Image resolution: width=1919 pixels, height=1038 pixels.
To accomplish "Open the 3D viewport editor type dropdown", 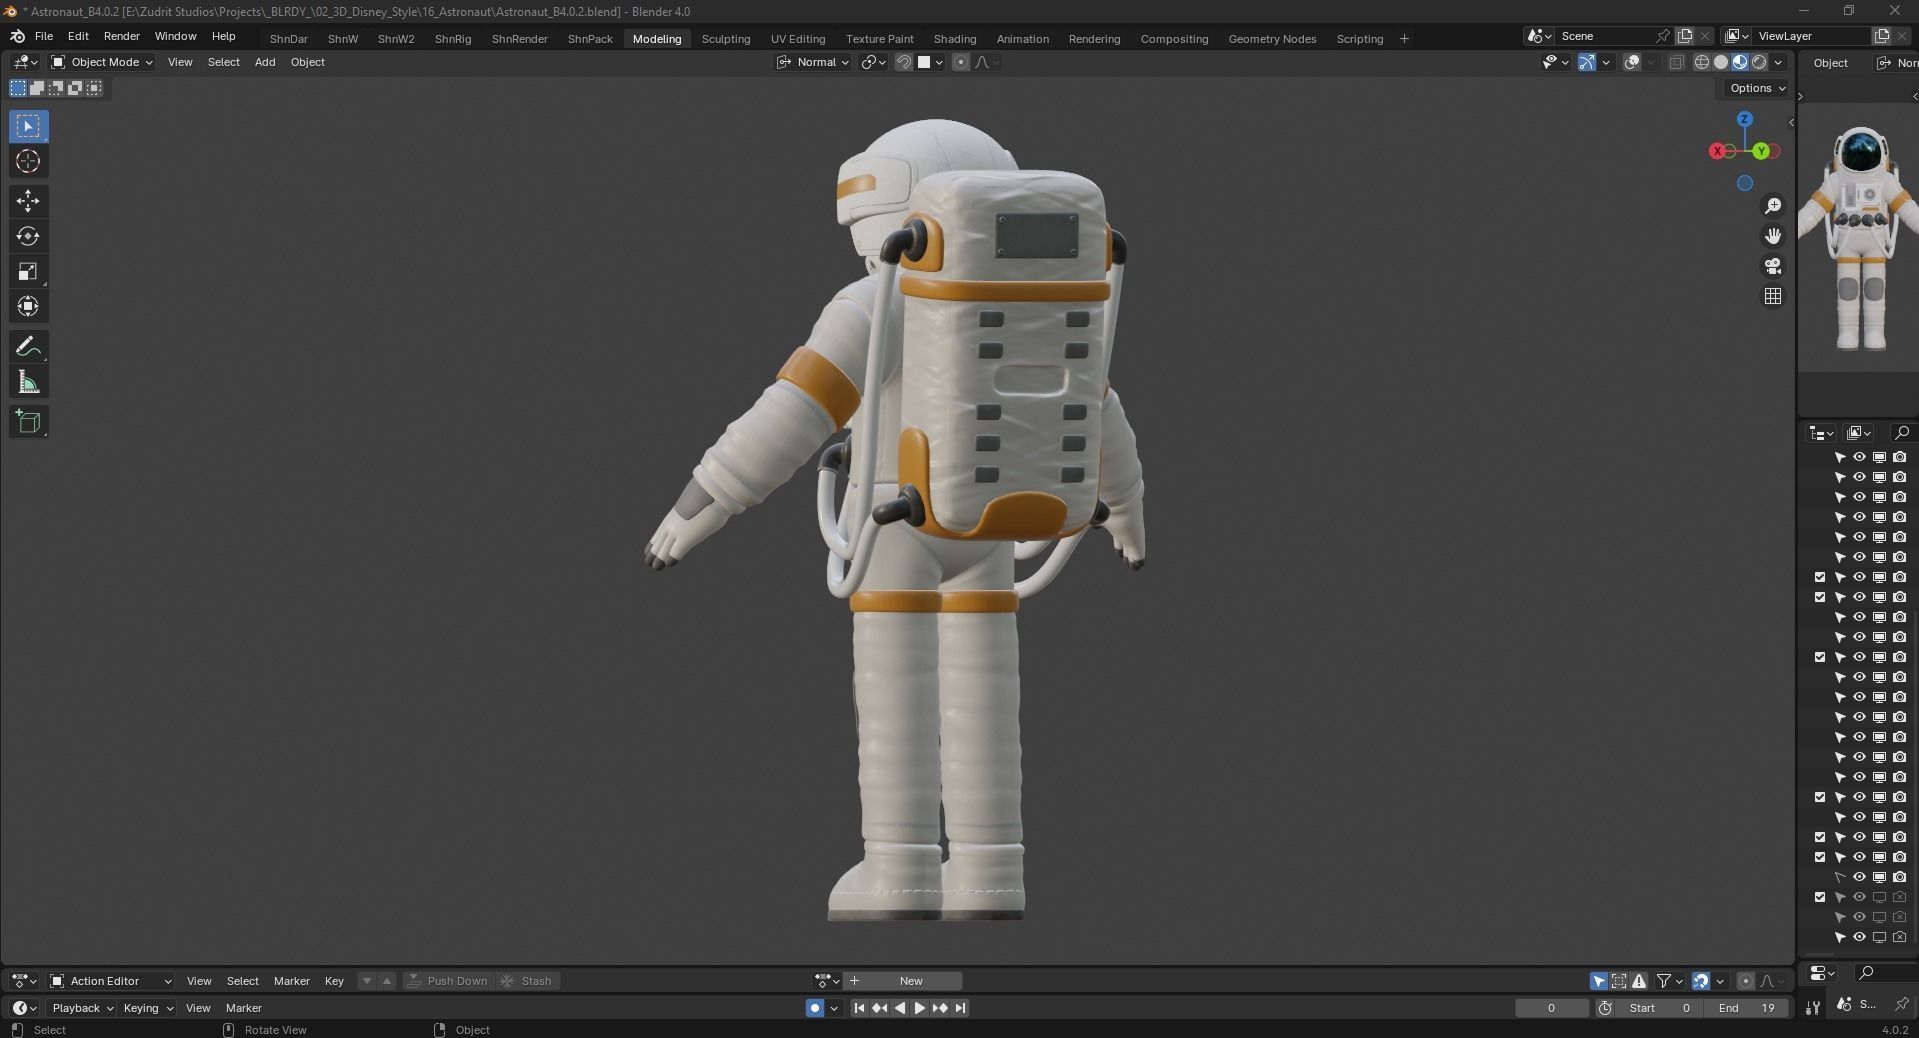I will pyautogui.click(x=26, y=62).
